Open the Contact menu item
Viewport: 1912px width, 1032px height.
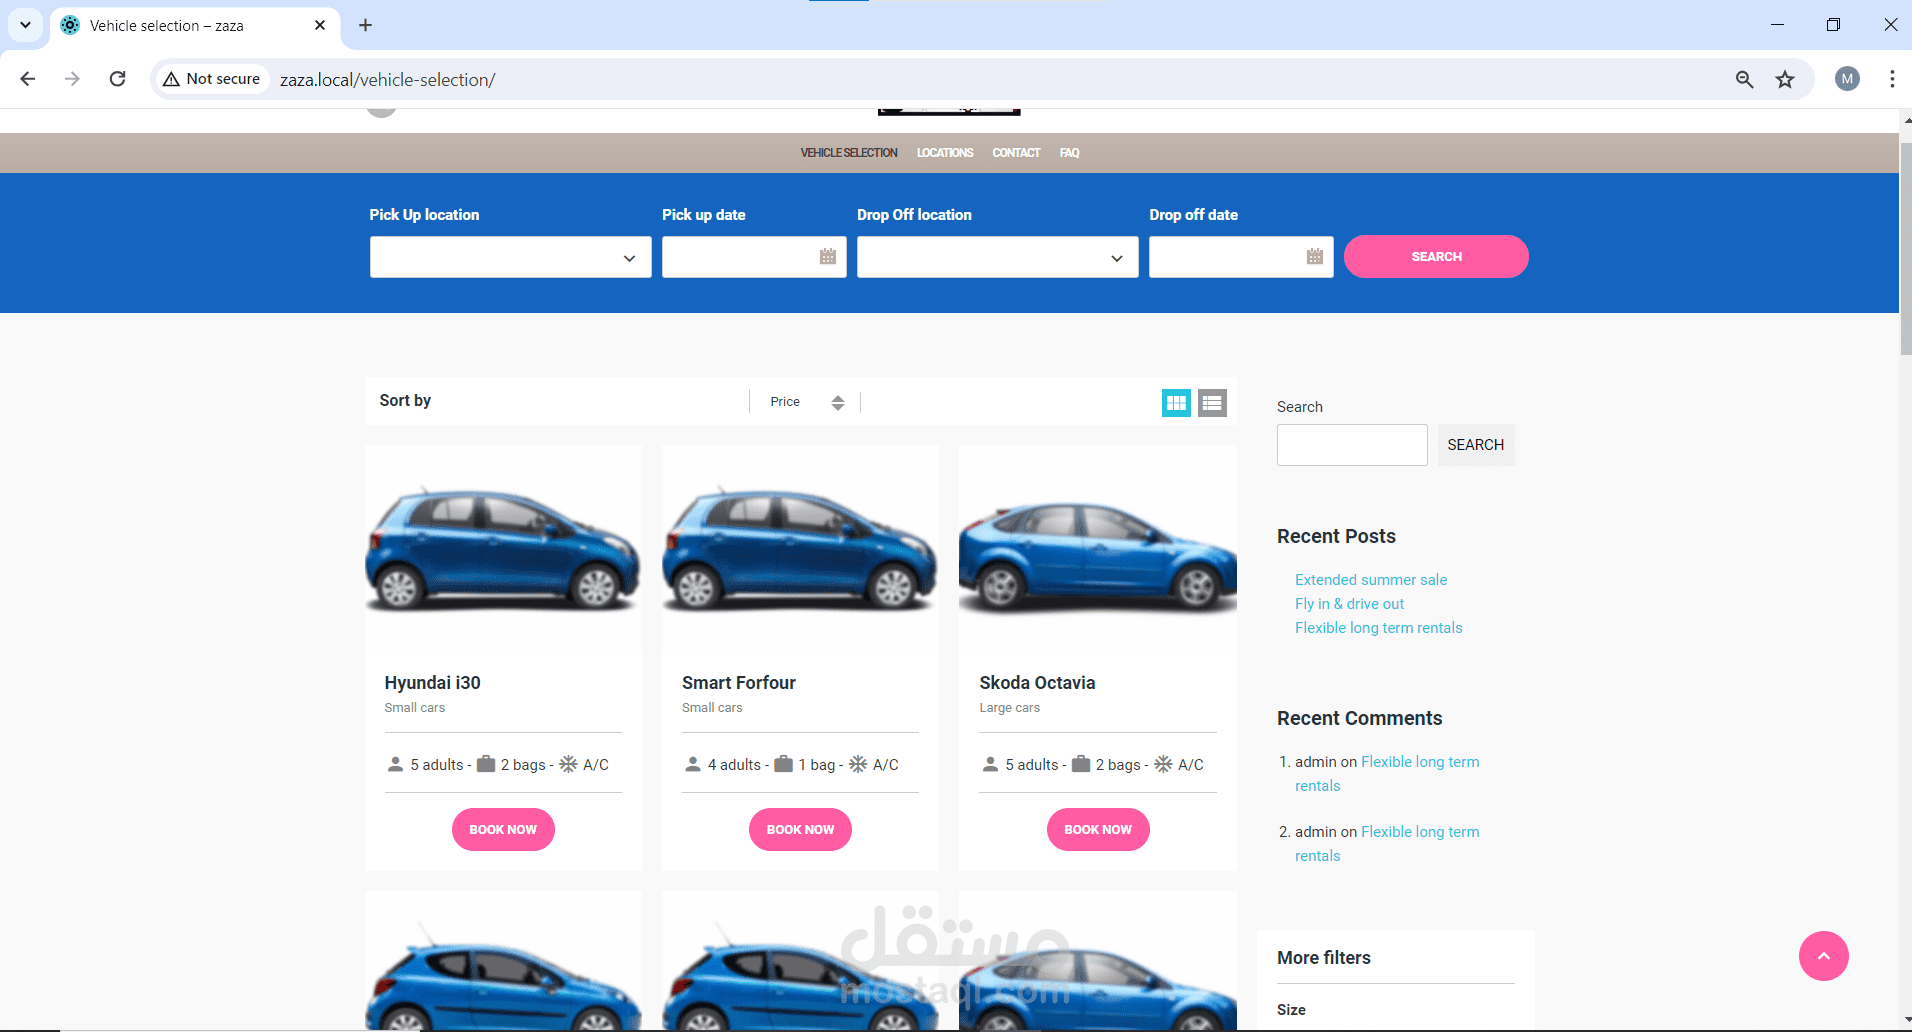point(1016,153)
